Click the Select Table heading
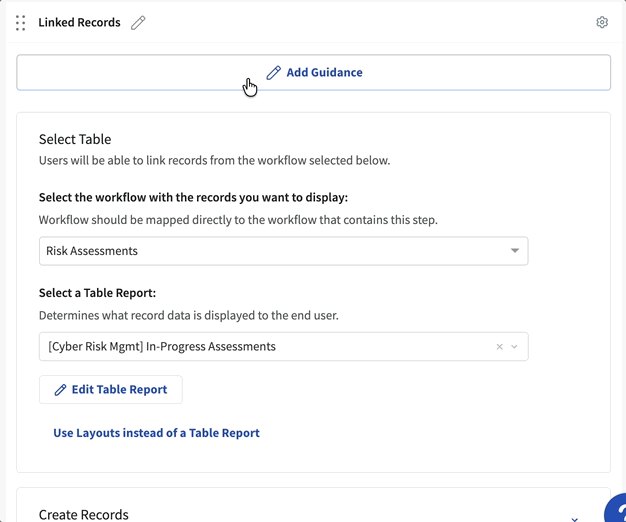 tap(75, 139)
